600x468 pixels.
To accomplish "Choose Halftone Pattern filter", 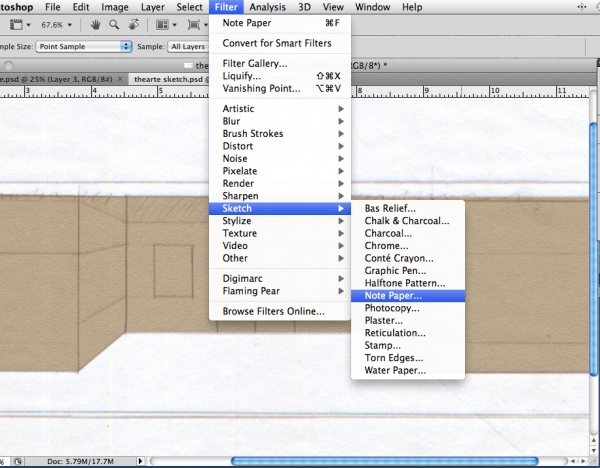I will click(x=408, y=283).
